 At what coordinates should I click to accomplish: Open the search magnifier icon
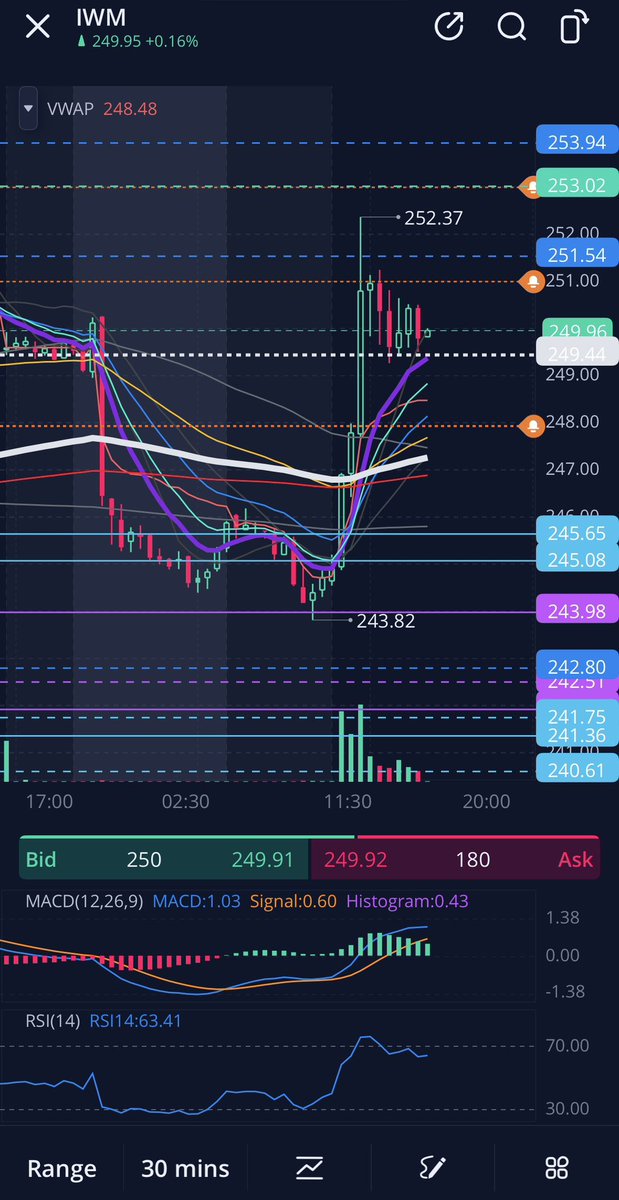pos(512,27)
